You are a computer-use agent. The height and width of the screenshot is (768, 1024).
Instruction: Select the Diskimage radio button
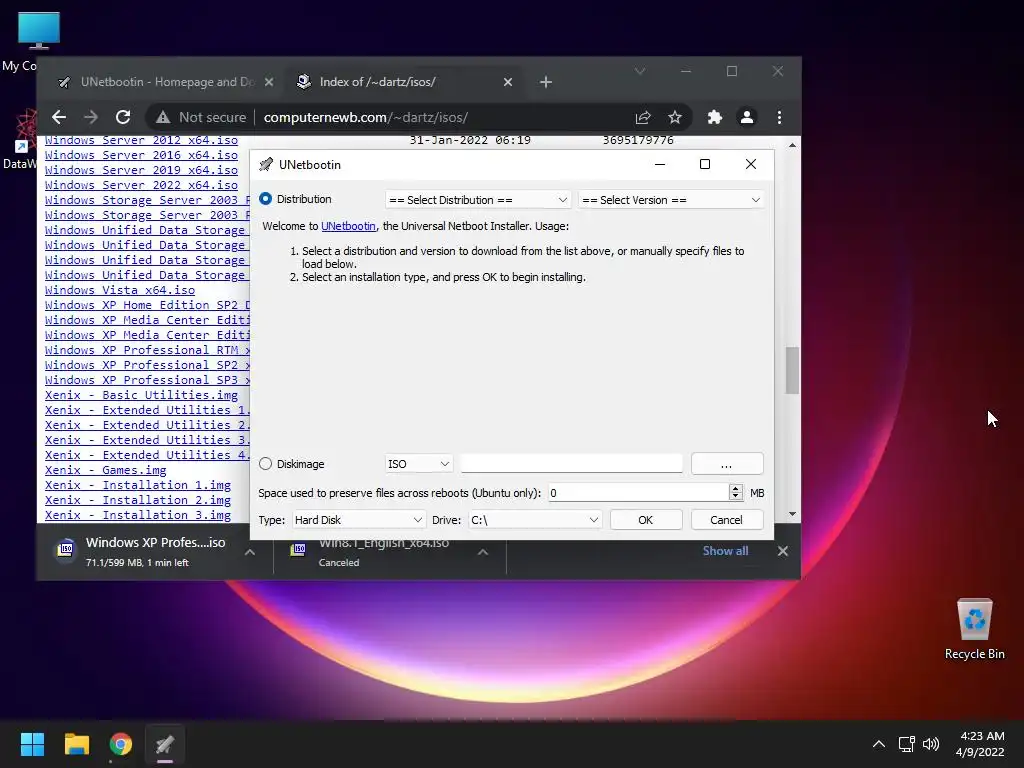[266, 464]
